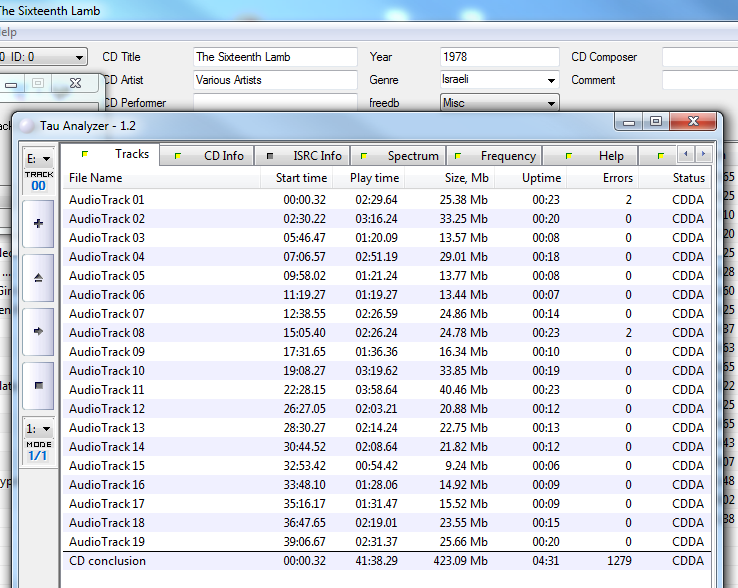Viewport: 738px width, 588px height.
Task: Select the AudioTrack 09 row
Action: coord(386,352)
